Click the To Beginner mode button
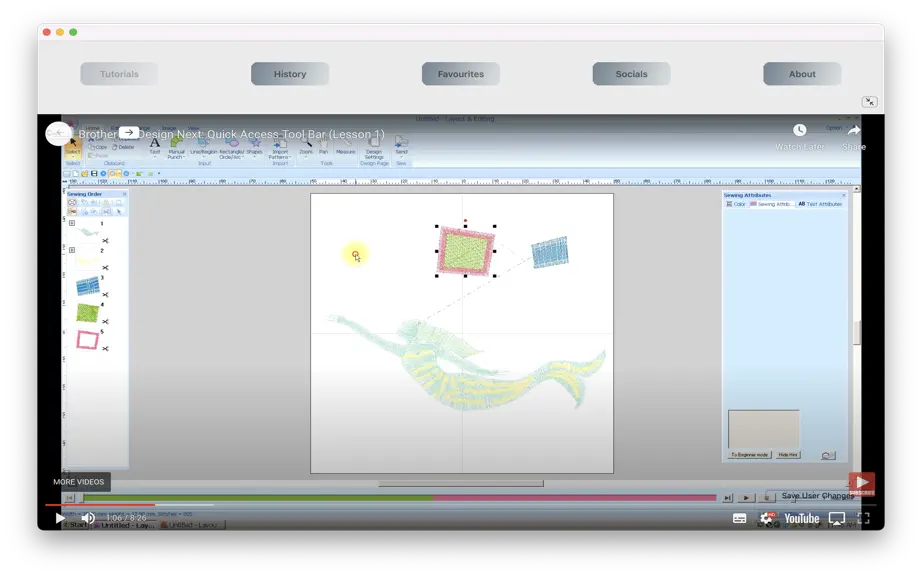 pyautogui.click(x=749, y=455)
